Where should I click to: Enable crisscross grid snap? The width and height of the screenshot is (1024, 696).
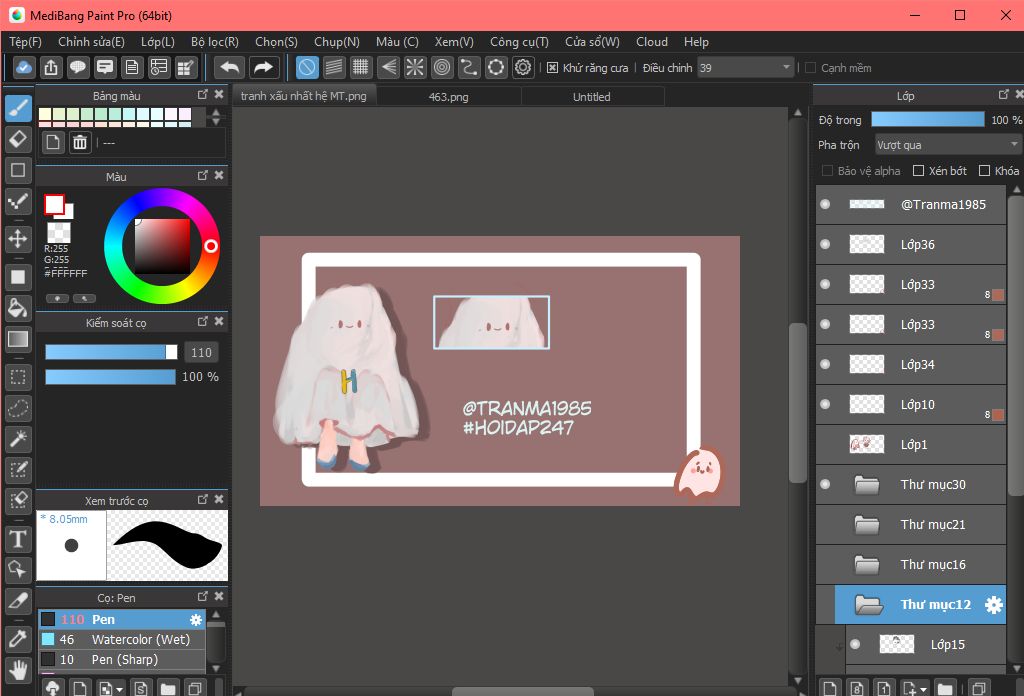(360, 67)
